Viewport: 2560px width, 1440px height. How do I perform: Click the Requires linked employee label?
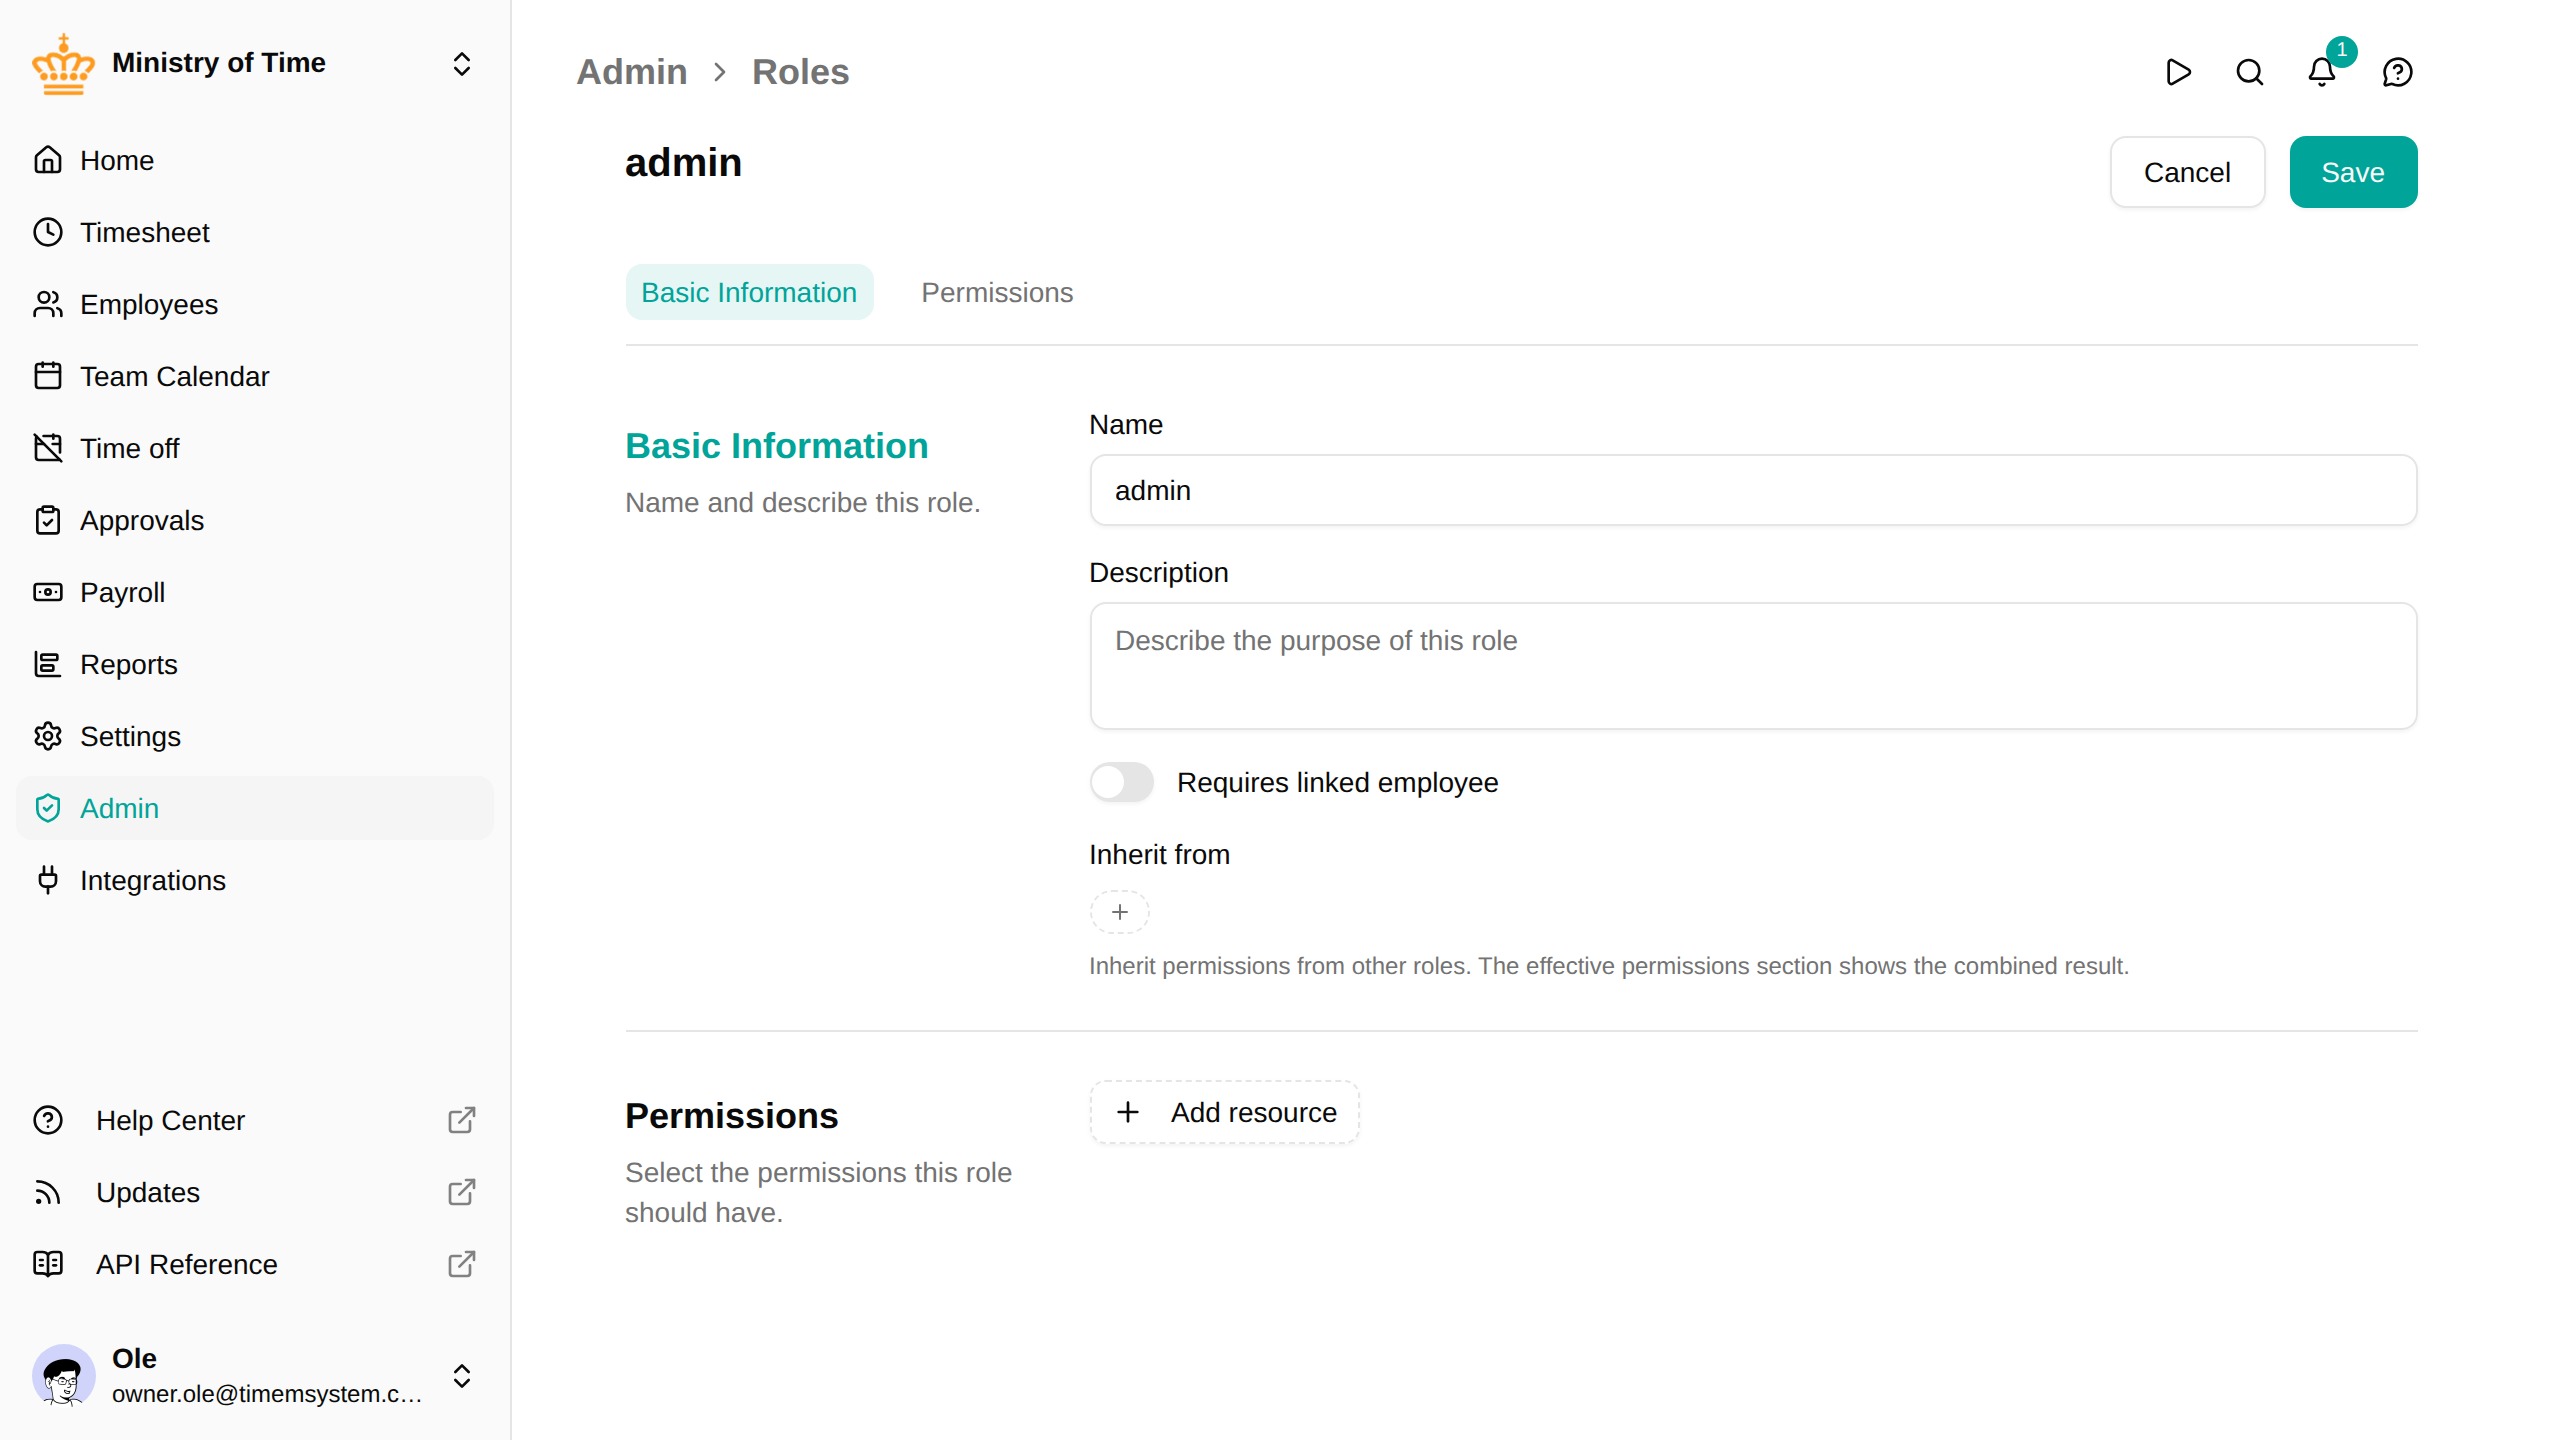coord(1337,782)
